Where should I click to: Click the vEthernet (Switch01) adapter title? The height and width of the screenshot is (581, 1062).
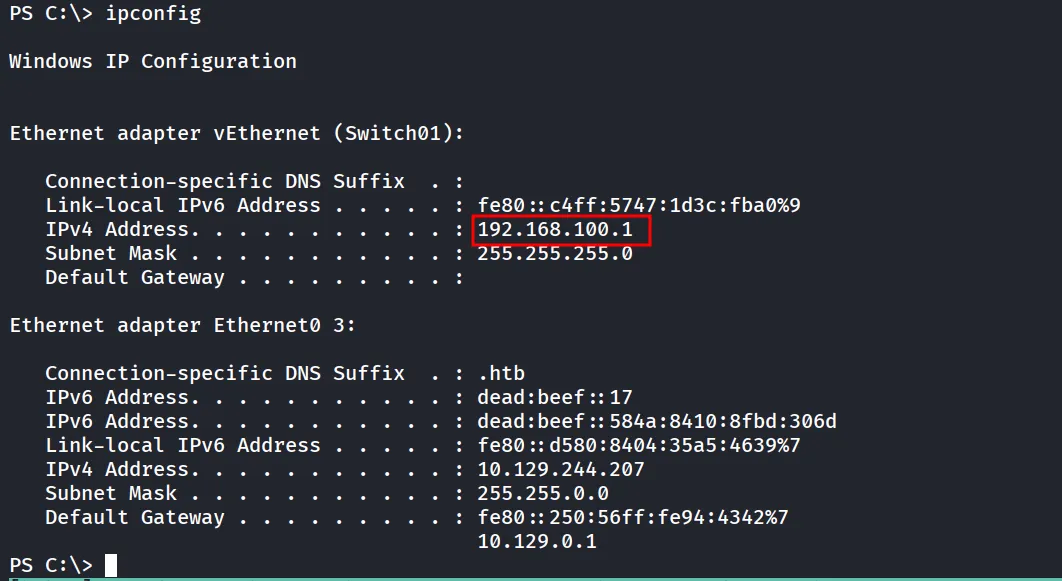point(236,133)
